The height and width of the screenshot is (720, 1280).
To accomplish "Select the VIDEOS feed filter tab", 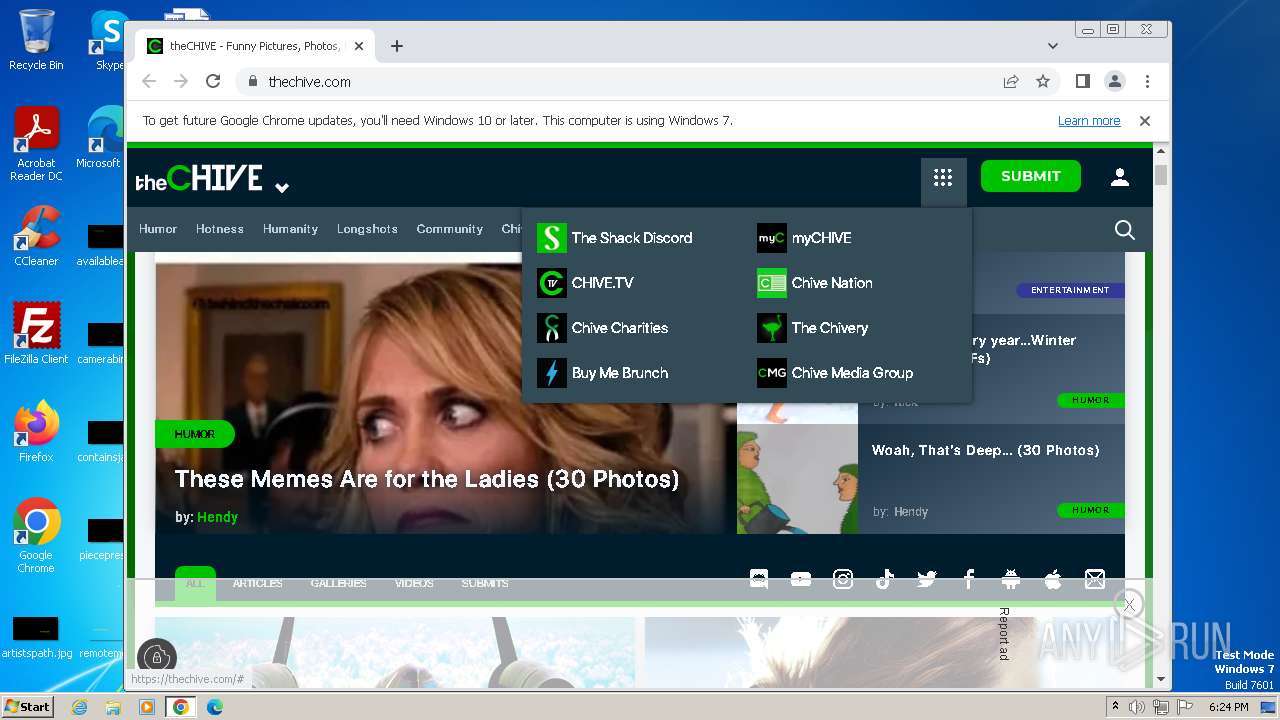I will (414, 583).
